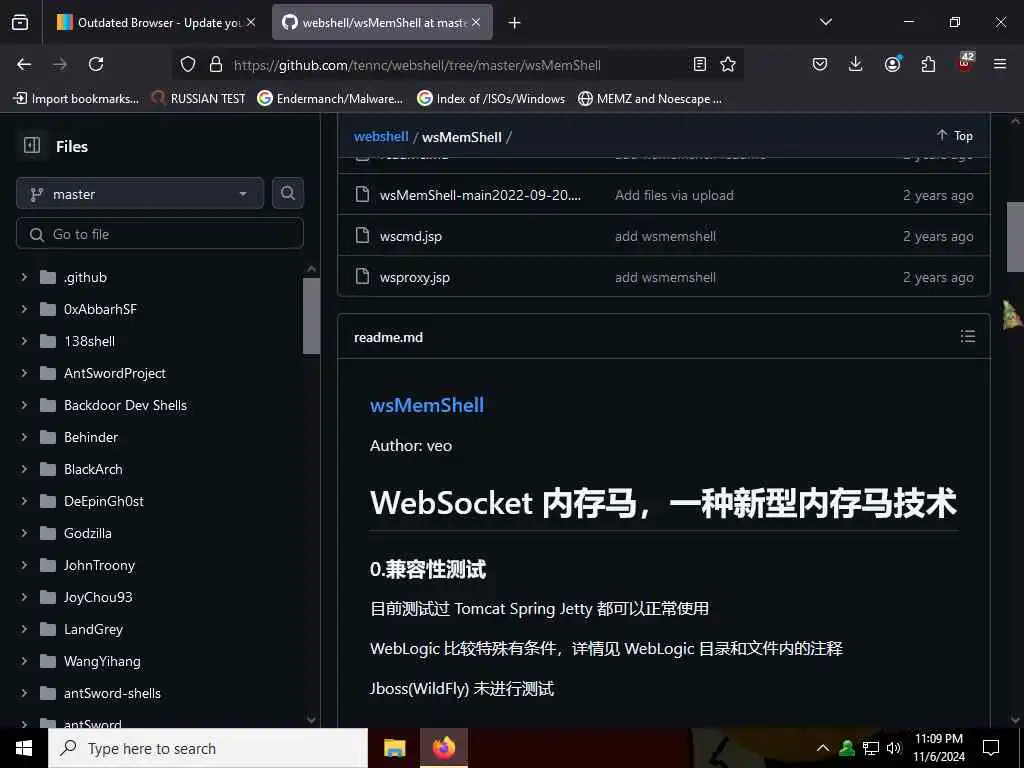Save page to Pocket icon

click(x=820, y=64)
